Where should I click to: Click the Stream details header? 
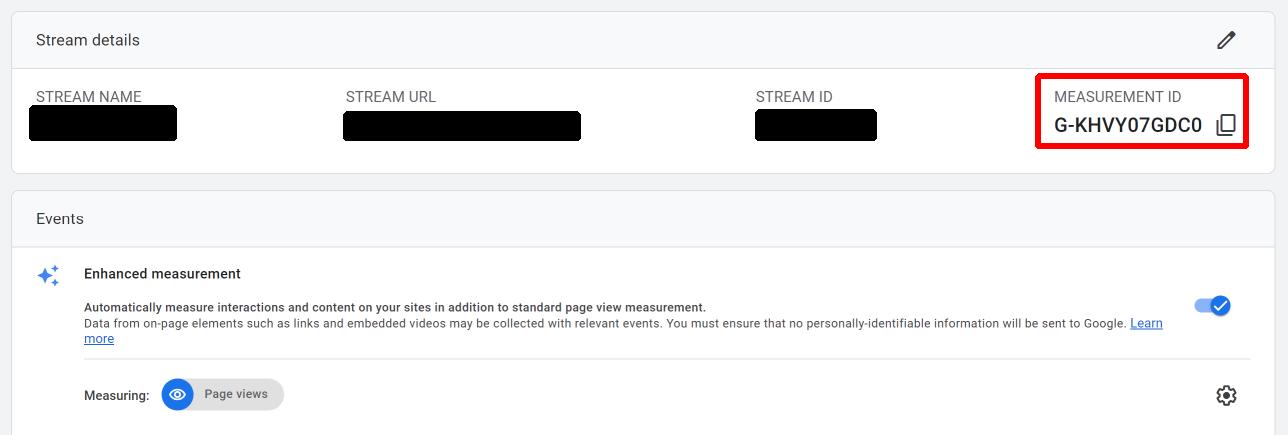[88, 40]
